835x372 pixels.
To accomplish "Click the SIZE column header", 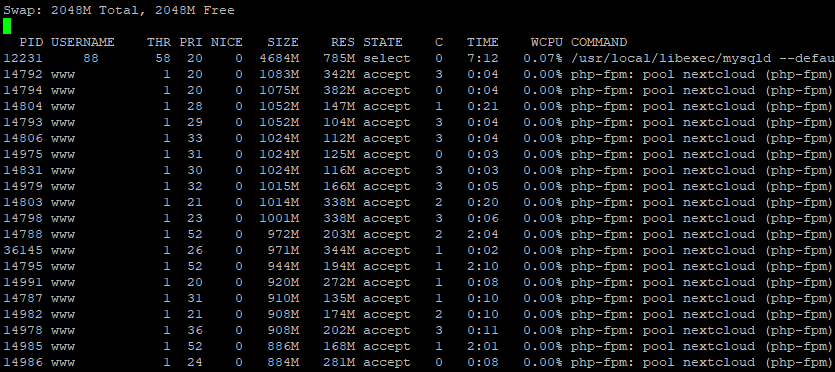I will point(283,42).
